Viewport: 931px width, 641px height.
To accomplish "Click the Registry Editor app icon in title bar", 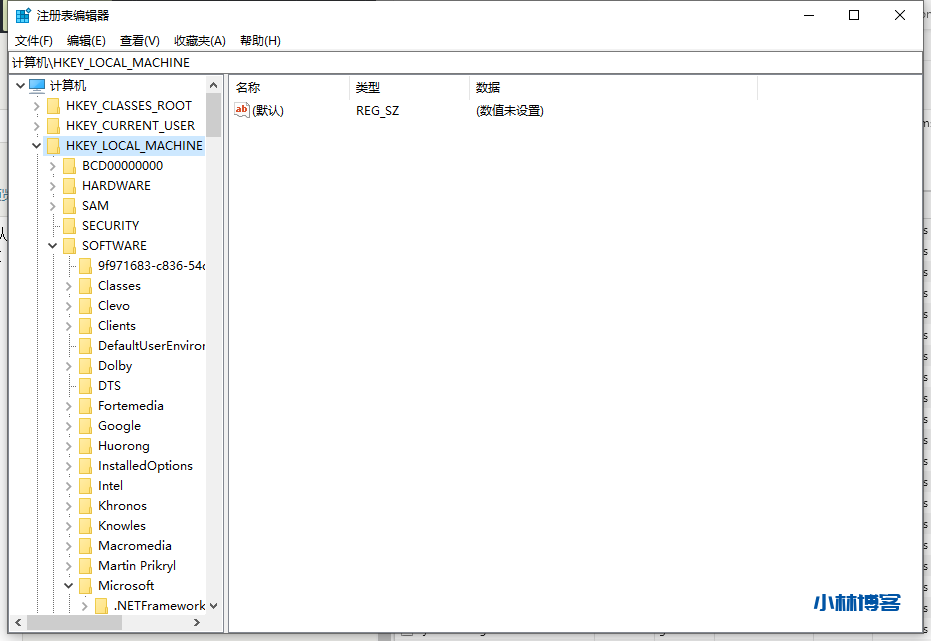I will point(23,15).
